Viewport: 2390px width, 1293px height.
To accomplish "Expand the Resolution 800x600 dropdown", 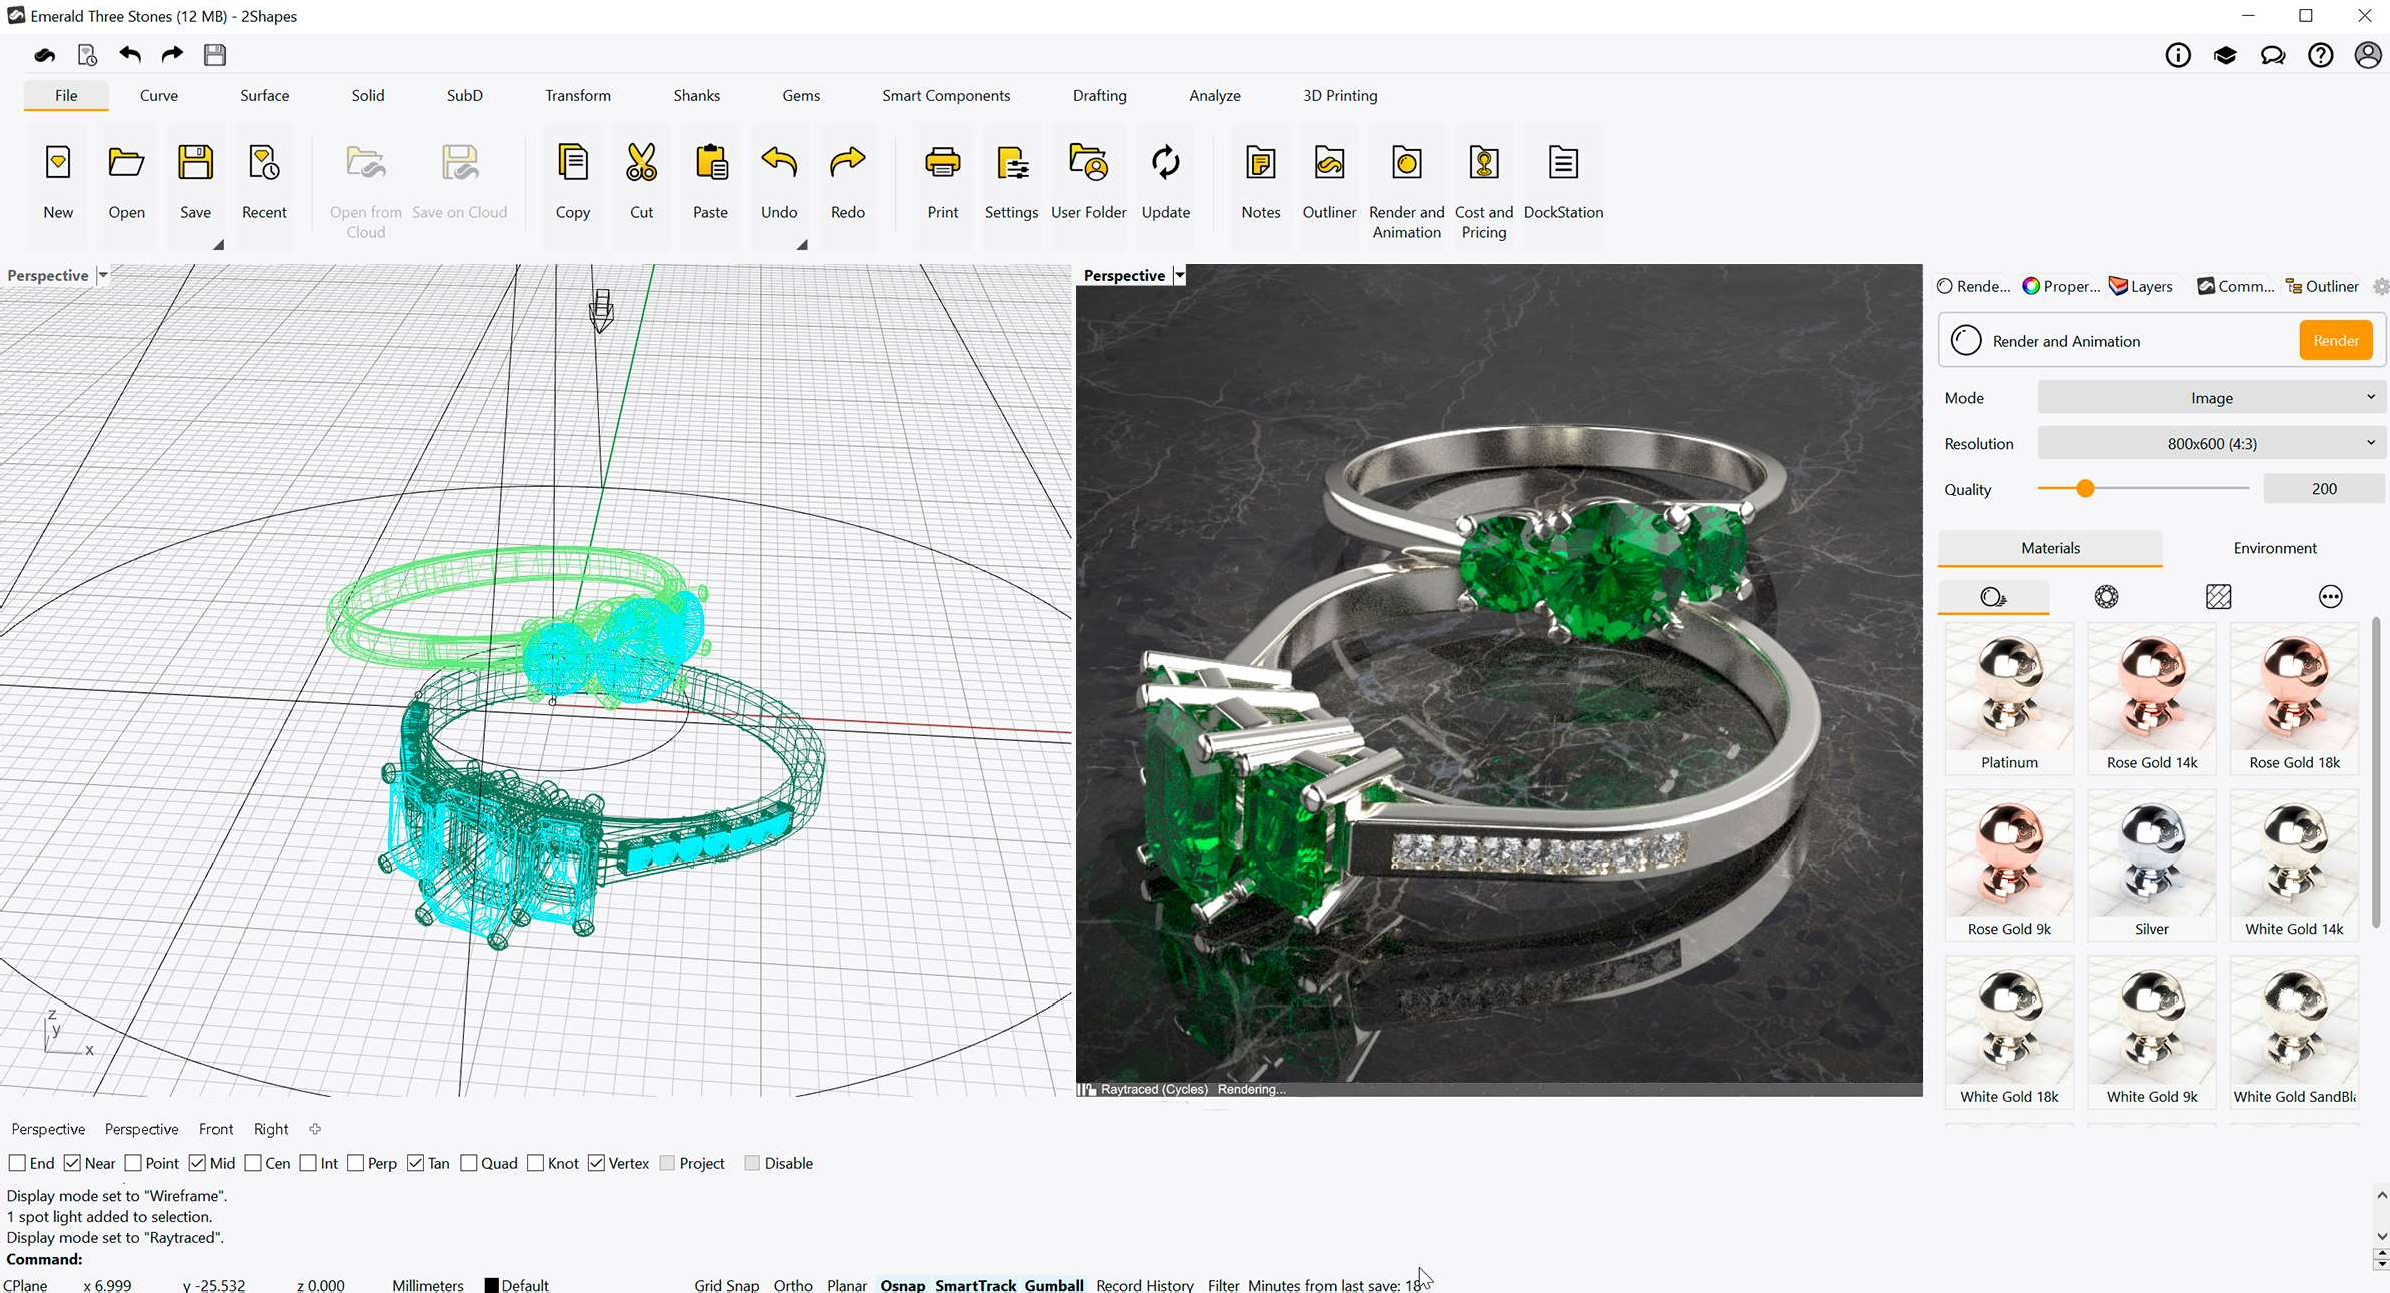I will pyautogui.click(x=2211, y=443).
